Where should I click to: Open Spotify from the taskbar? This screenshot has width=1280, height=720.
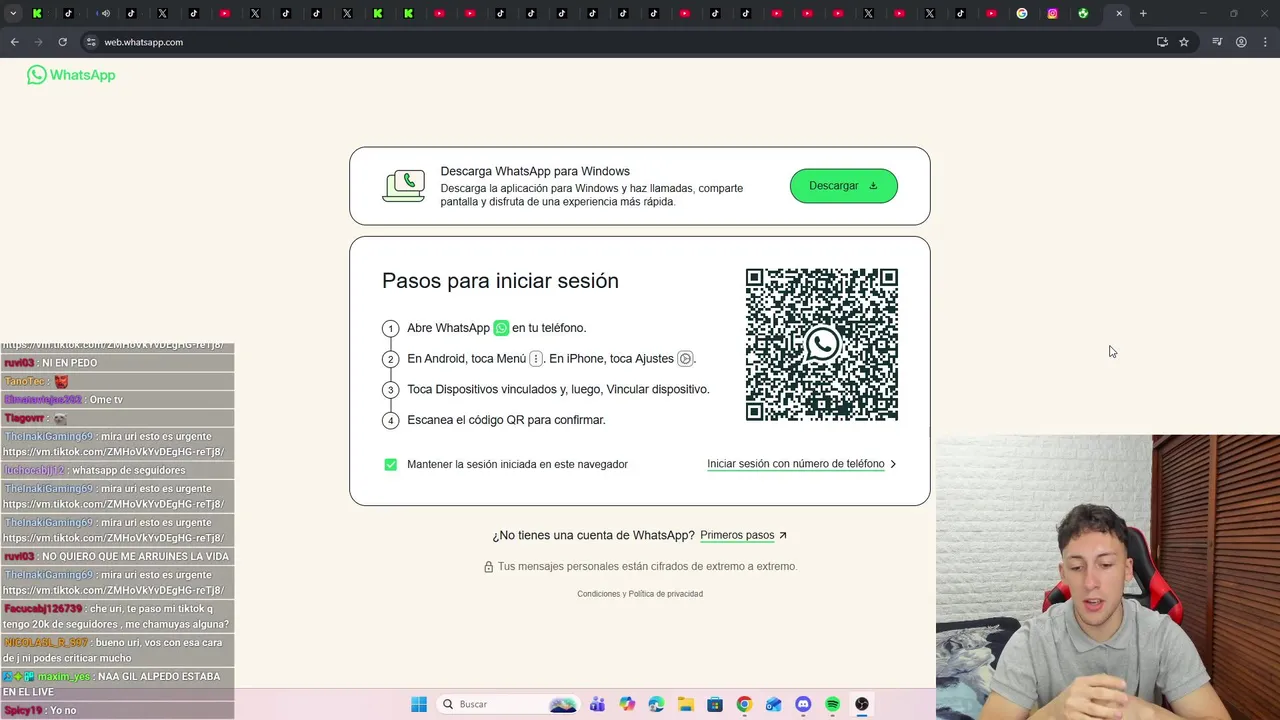(x=832, y=704)
